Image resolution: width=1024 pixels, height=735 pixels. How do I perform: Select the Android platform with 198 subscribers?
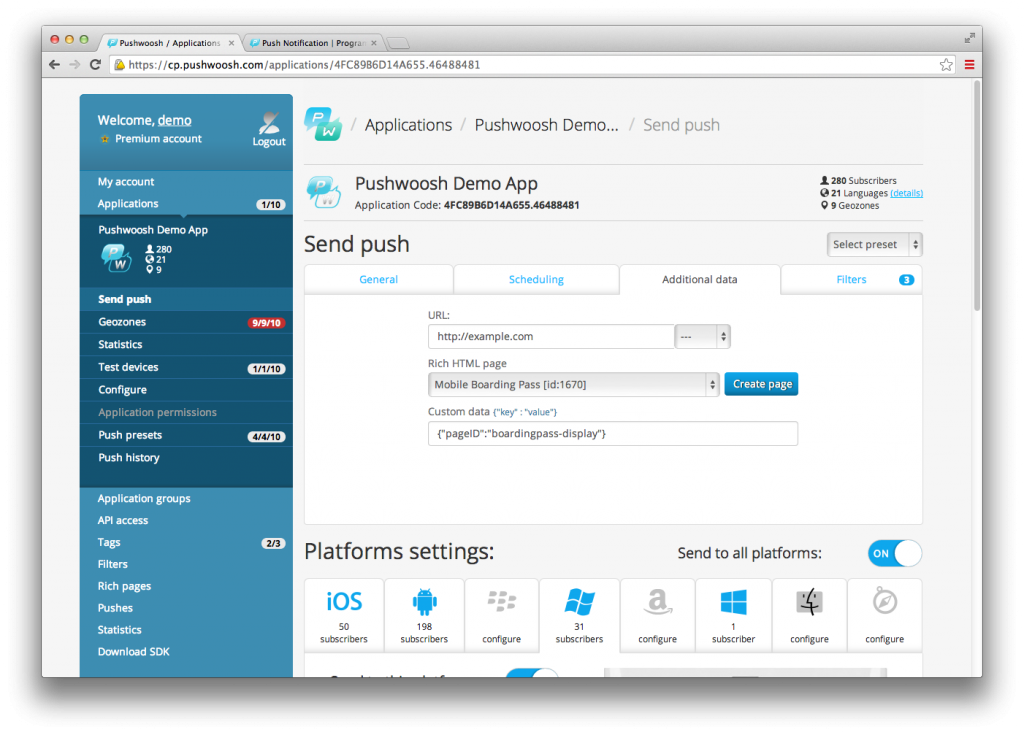coord(424,615)
